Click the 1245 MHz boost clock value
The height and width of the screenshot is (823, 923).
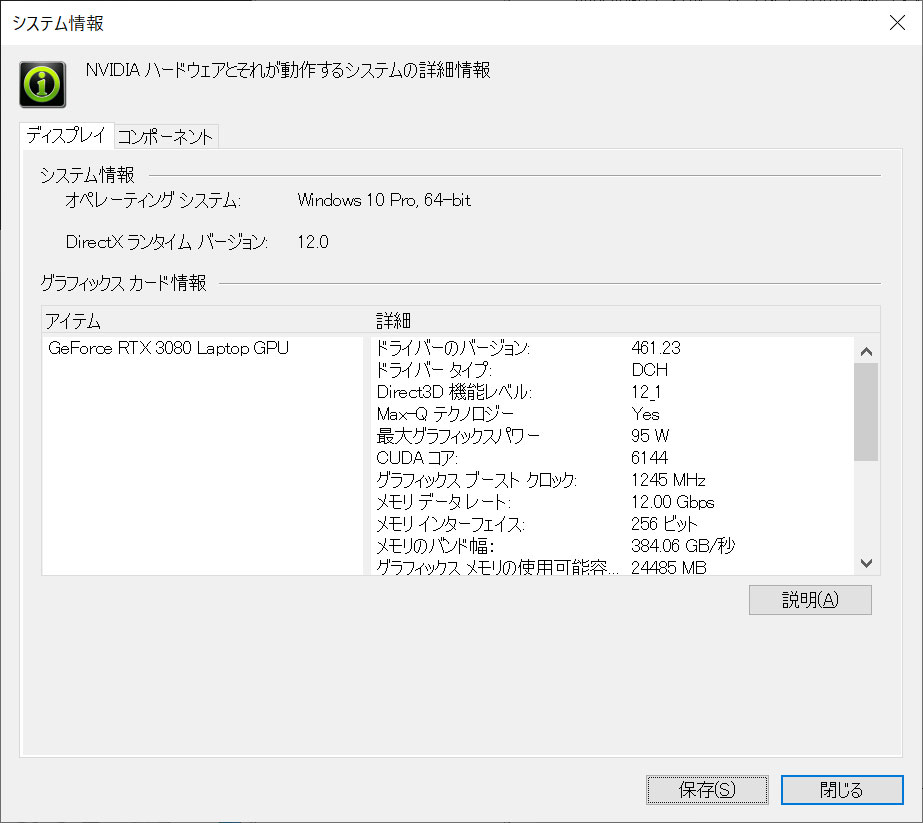tap(668, 480)
